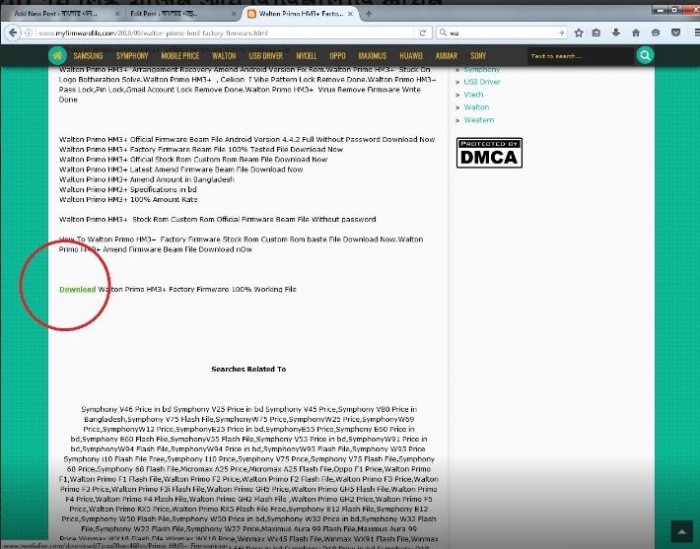This screenshot has width=700, height=549.
Task: Go to browser home icon
Action: (636, 33)
